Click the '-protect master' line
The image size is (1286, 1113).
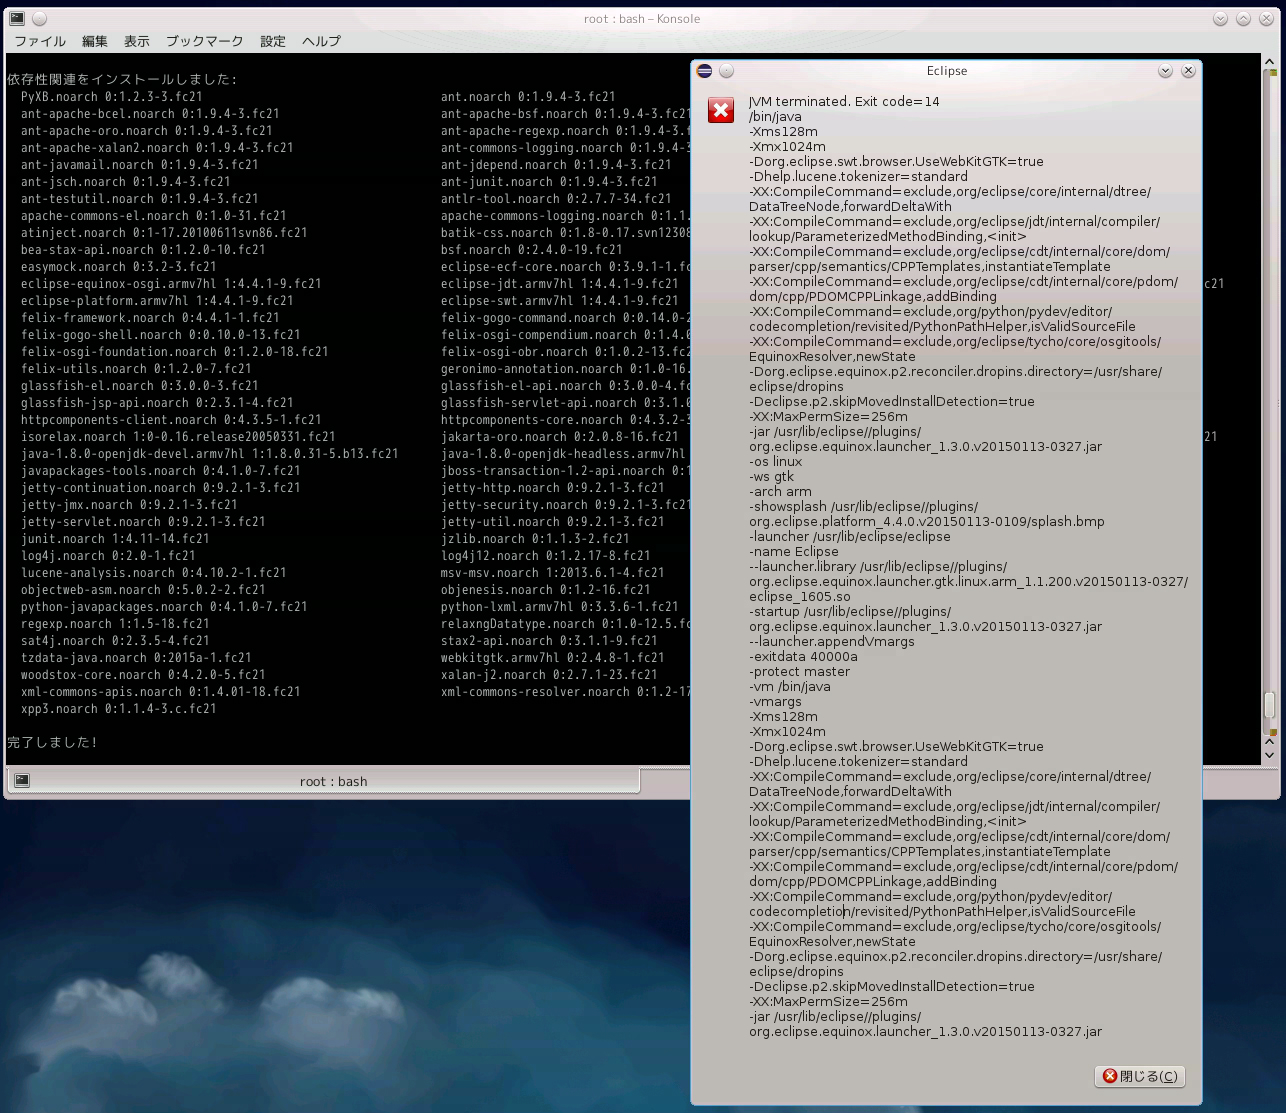[799, 671]
